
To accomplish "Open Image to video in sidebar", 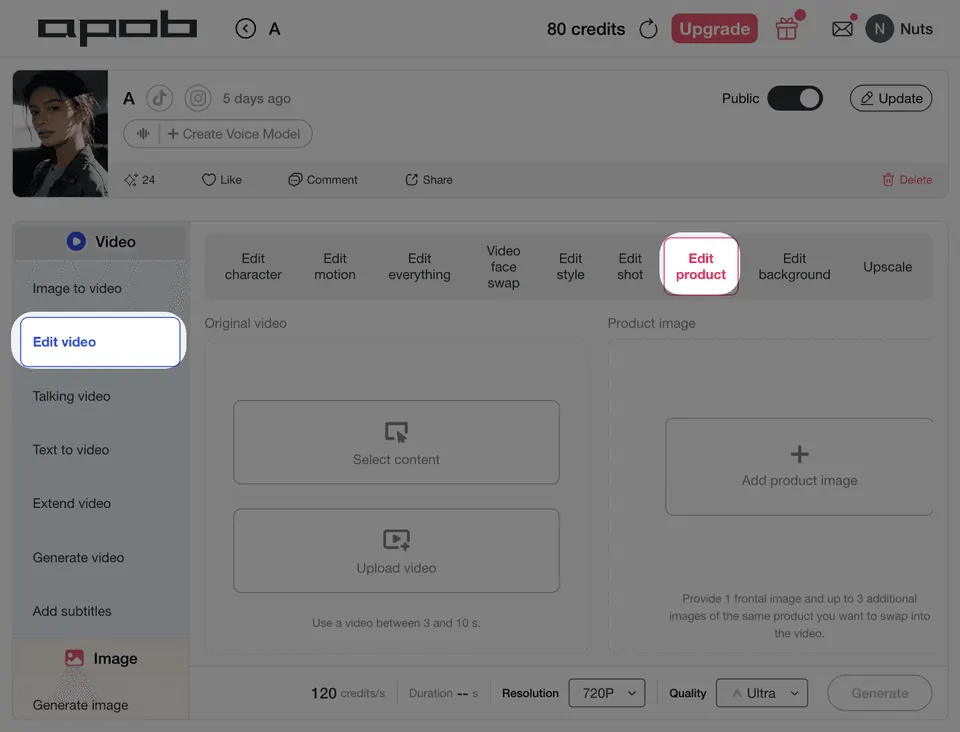I will coord(77,288).
